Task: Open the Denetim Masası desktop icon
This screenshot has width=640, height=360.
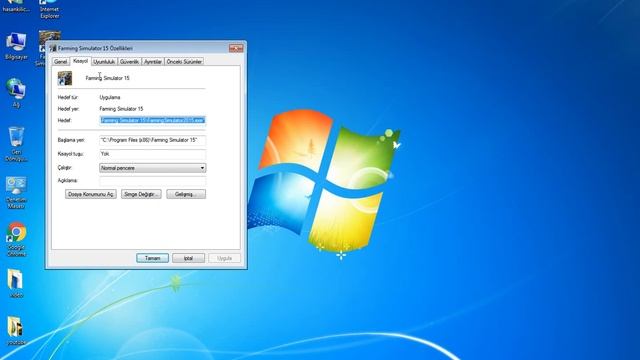Action: tap(16, 193)
